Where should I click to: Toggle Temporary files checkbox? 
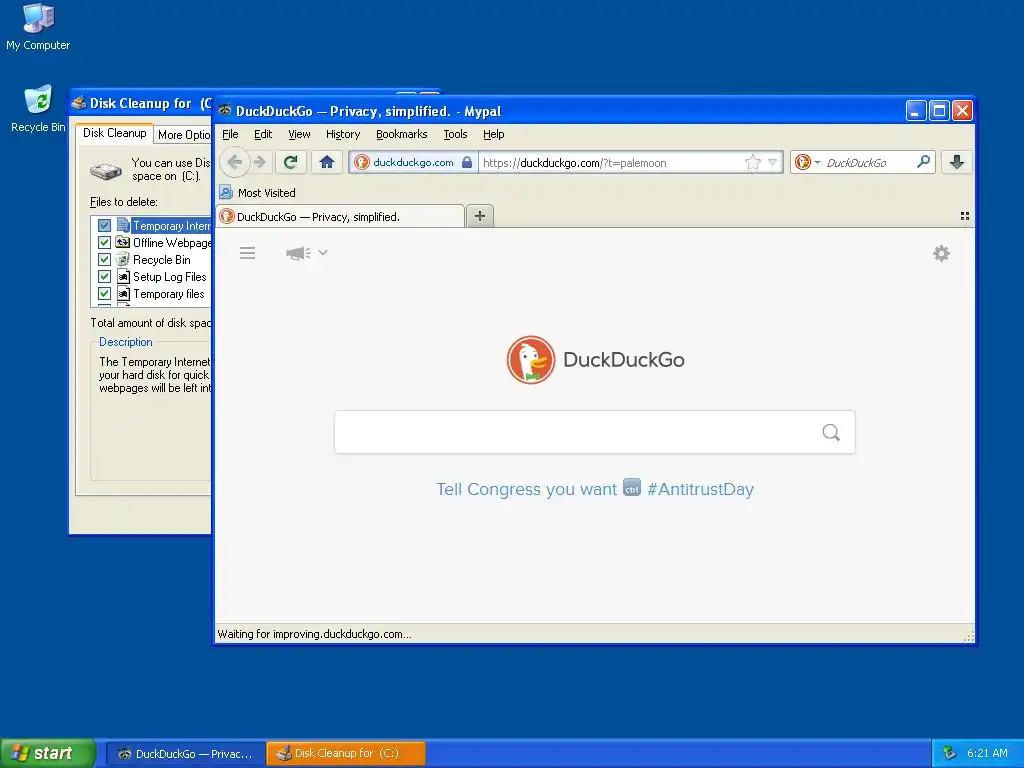(x=104, y=293)
